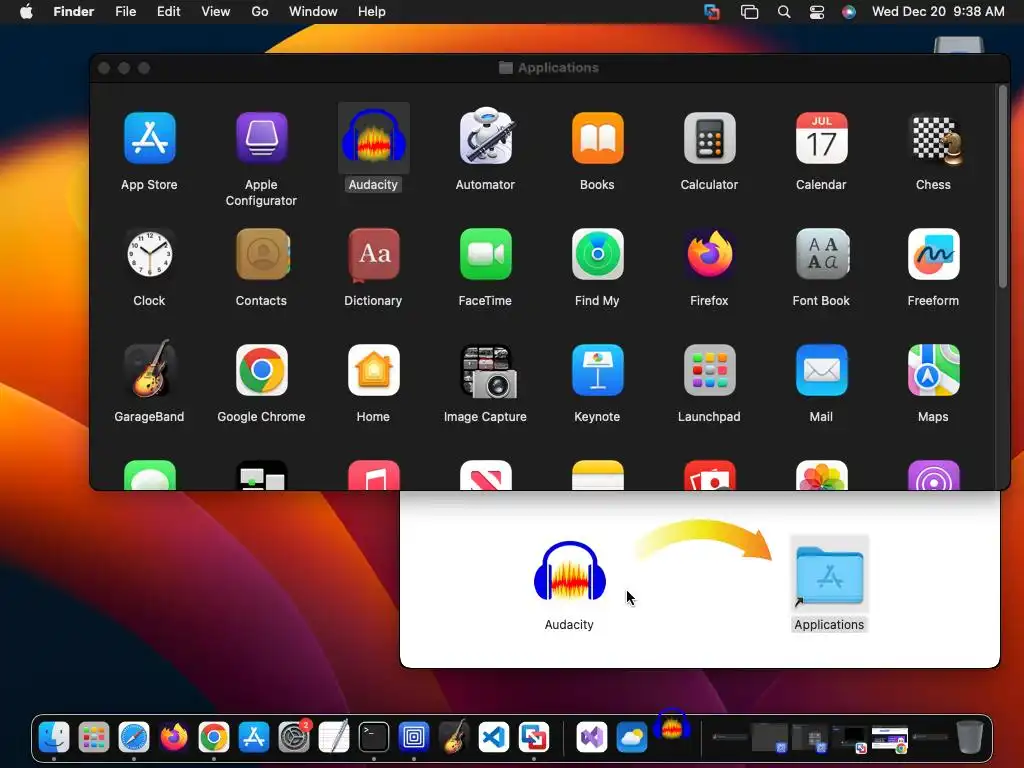
Task: Open TextEdit from the Dock
Action: pyautogui.click(x=334, y=737)
